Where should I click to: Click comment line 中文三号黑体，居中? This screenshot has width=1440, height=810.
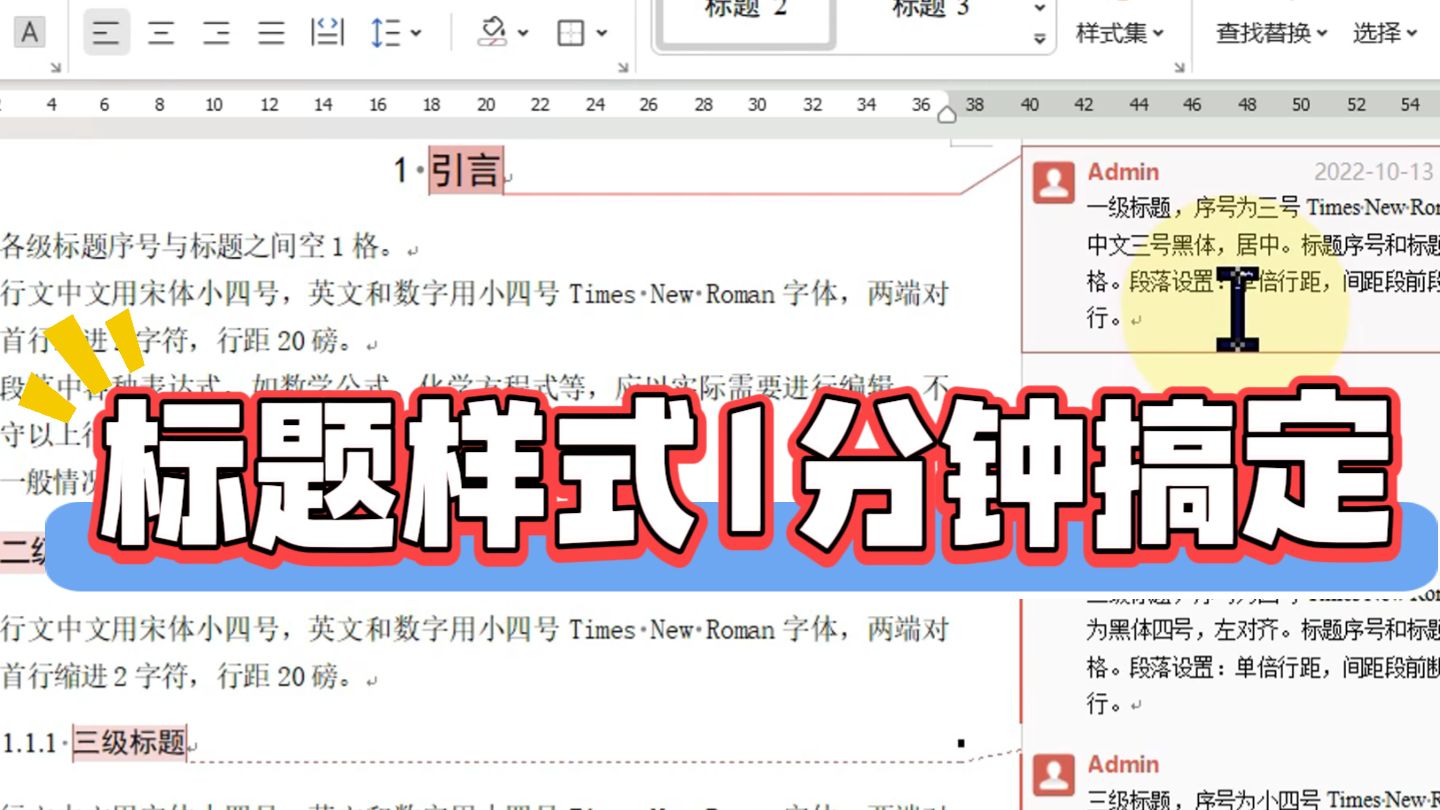pos(1189,245)
